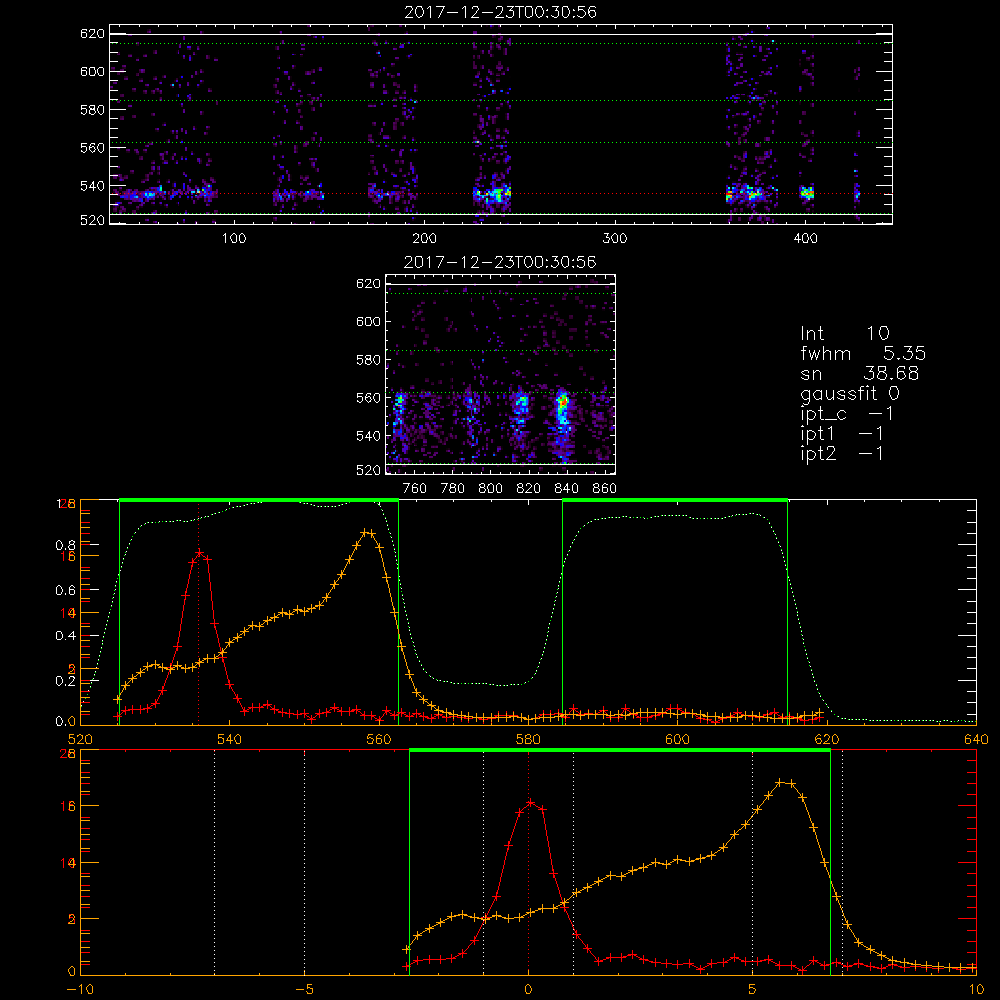Click the red curve peak near 536 in upper profile plot
Viewport: 1000px width, 1000px height.
pos(199,552)
